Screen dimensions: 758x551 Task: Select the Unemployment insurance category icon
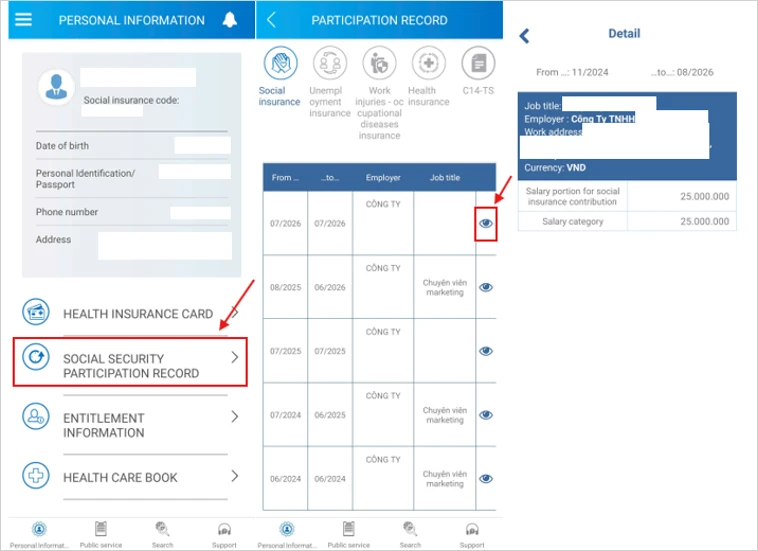point(330,63)
